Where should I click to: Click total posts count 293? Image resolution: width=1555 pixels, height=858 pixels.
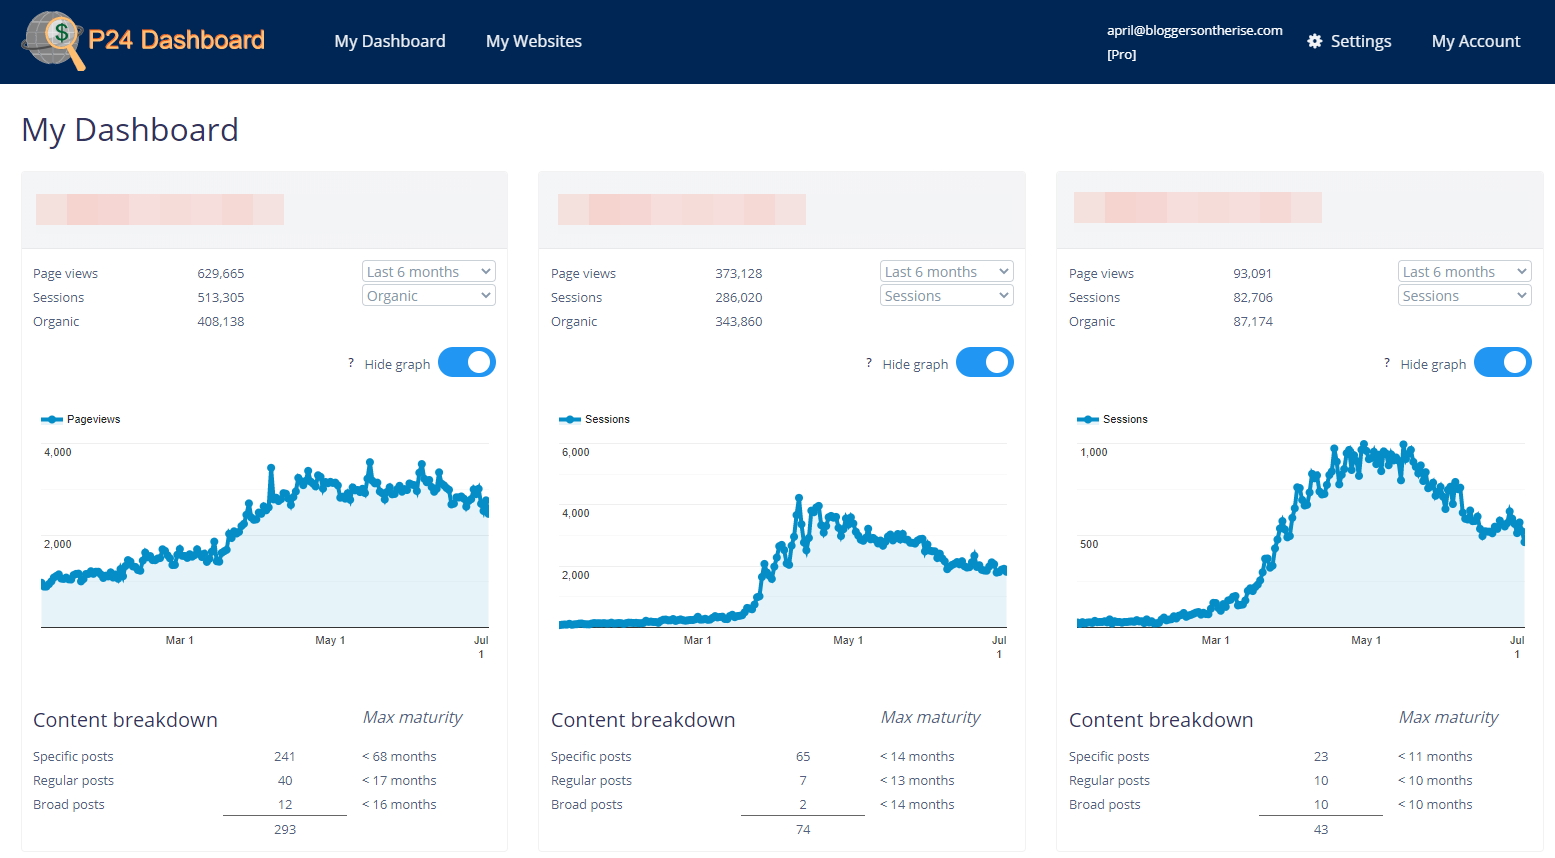285,829
